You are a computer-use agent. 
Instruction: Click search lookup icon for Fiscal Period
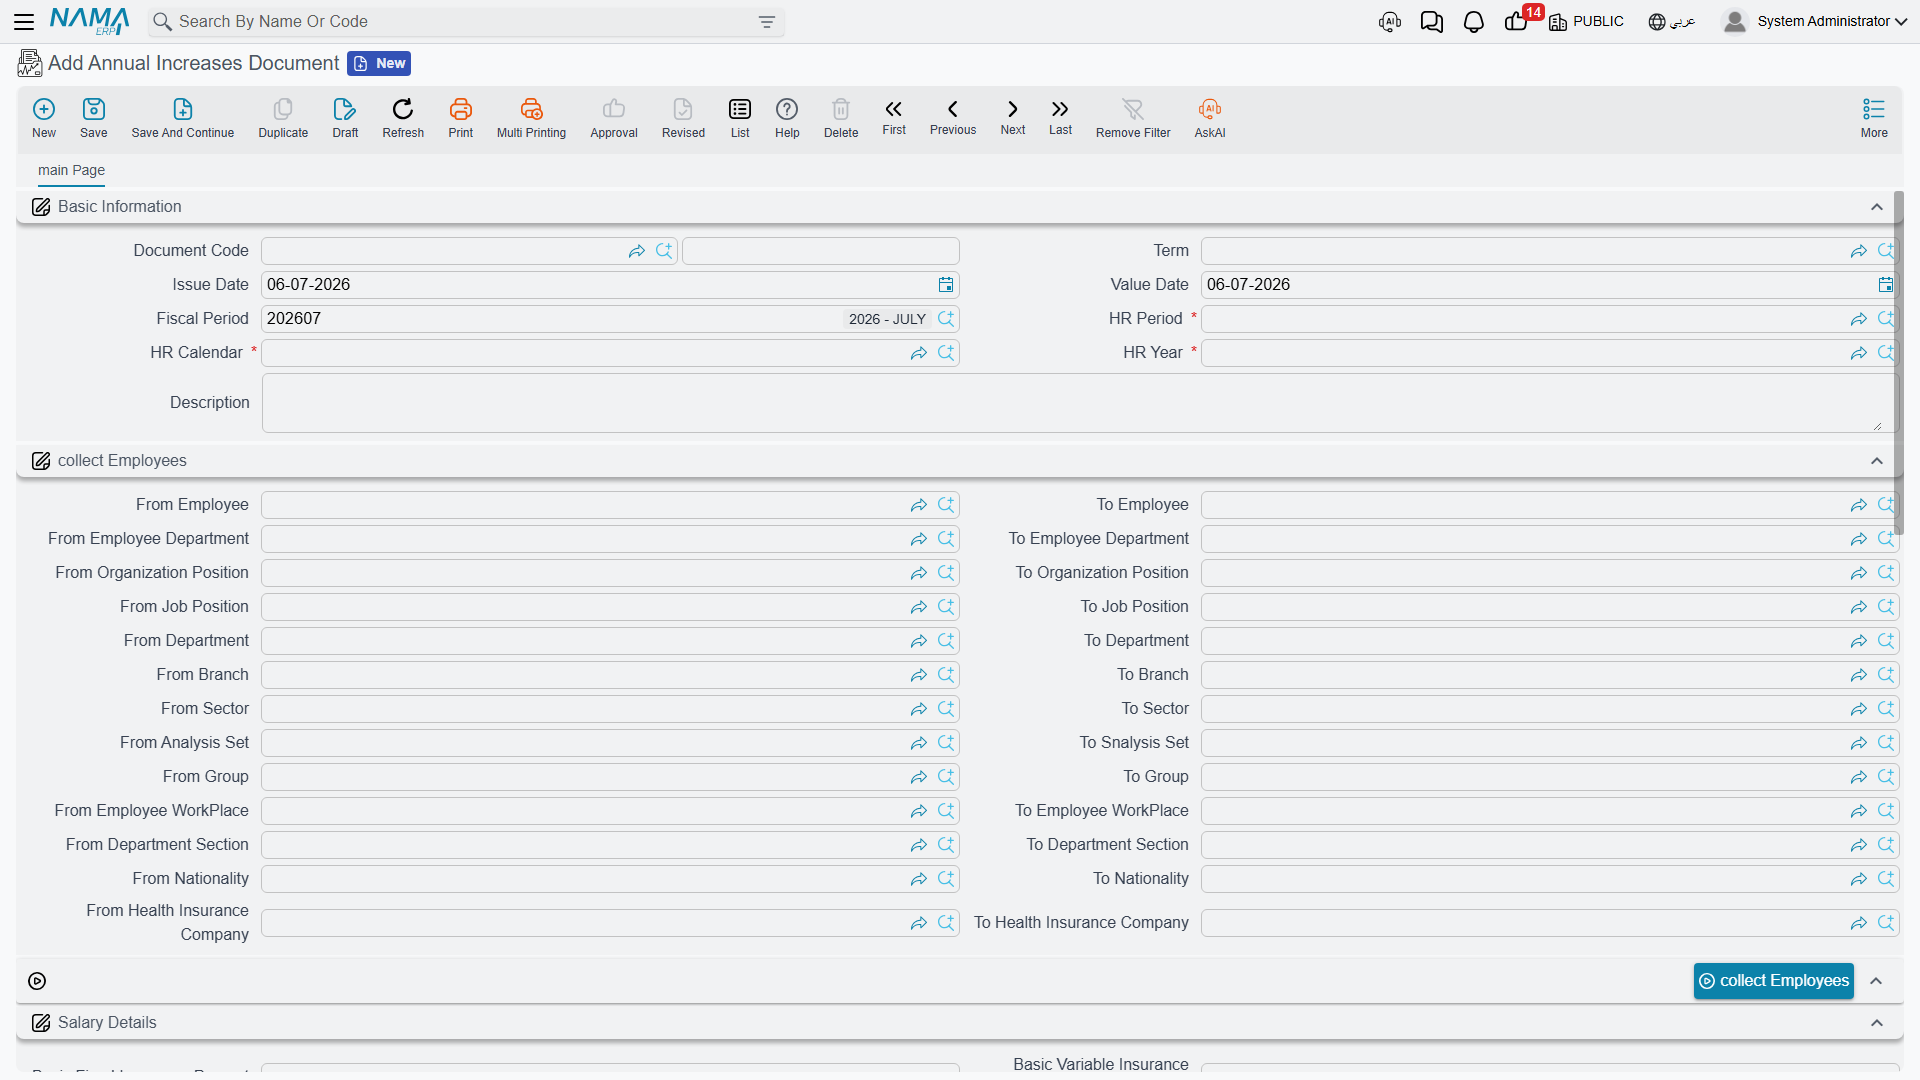[x=946, y=319]
